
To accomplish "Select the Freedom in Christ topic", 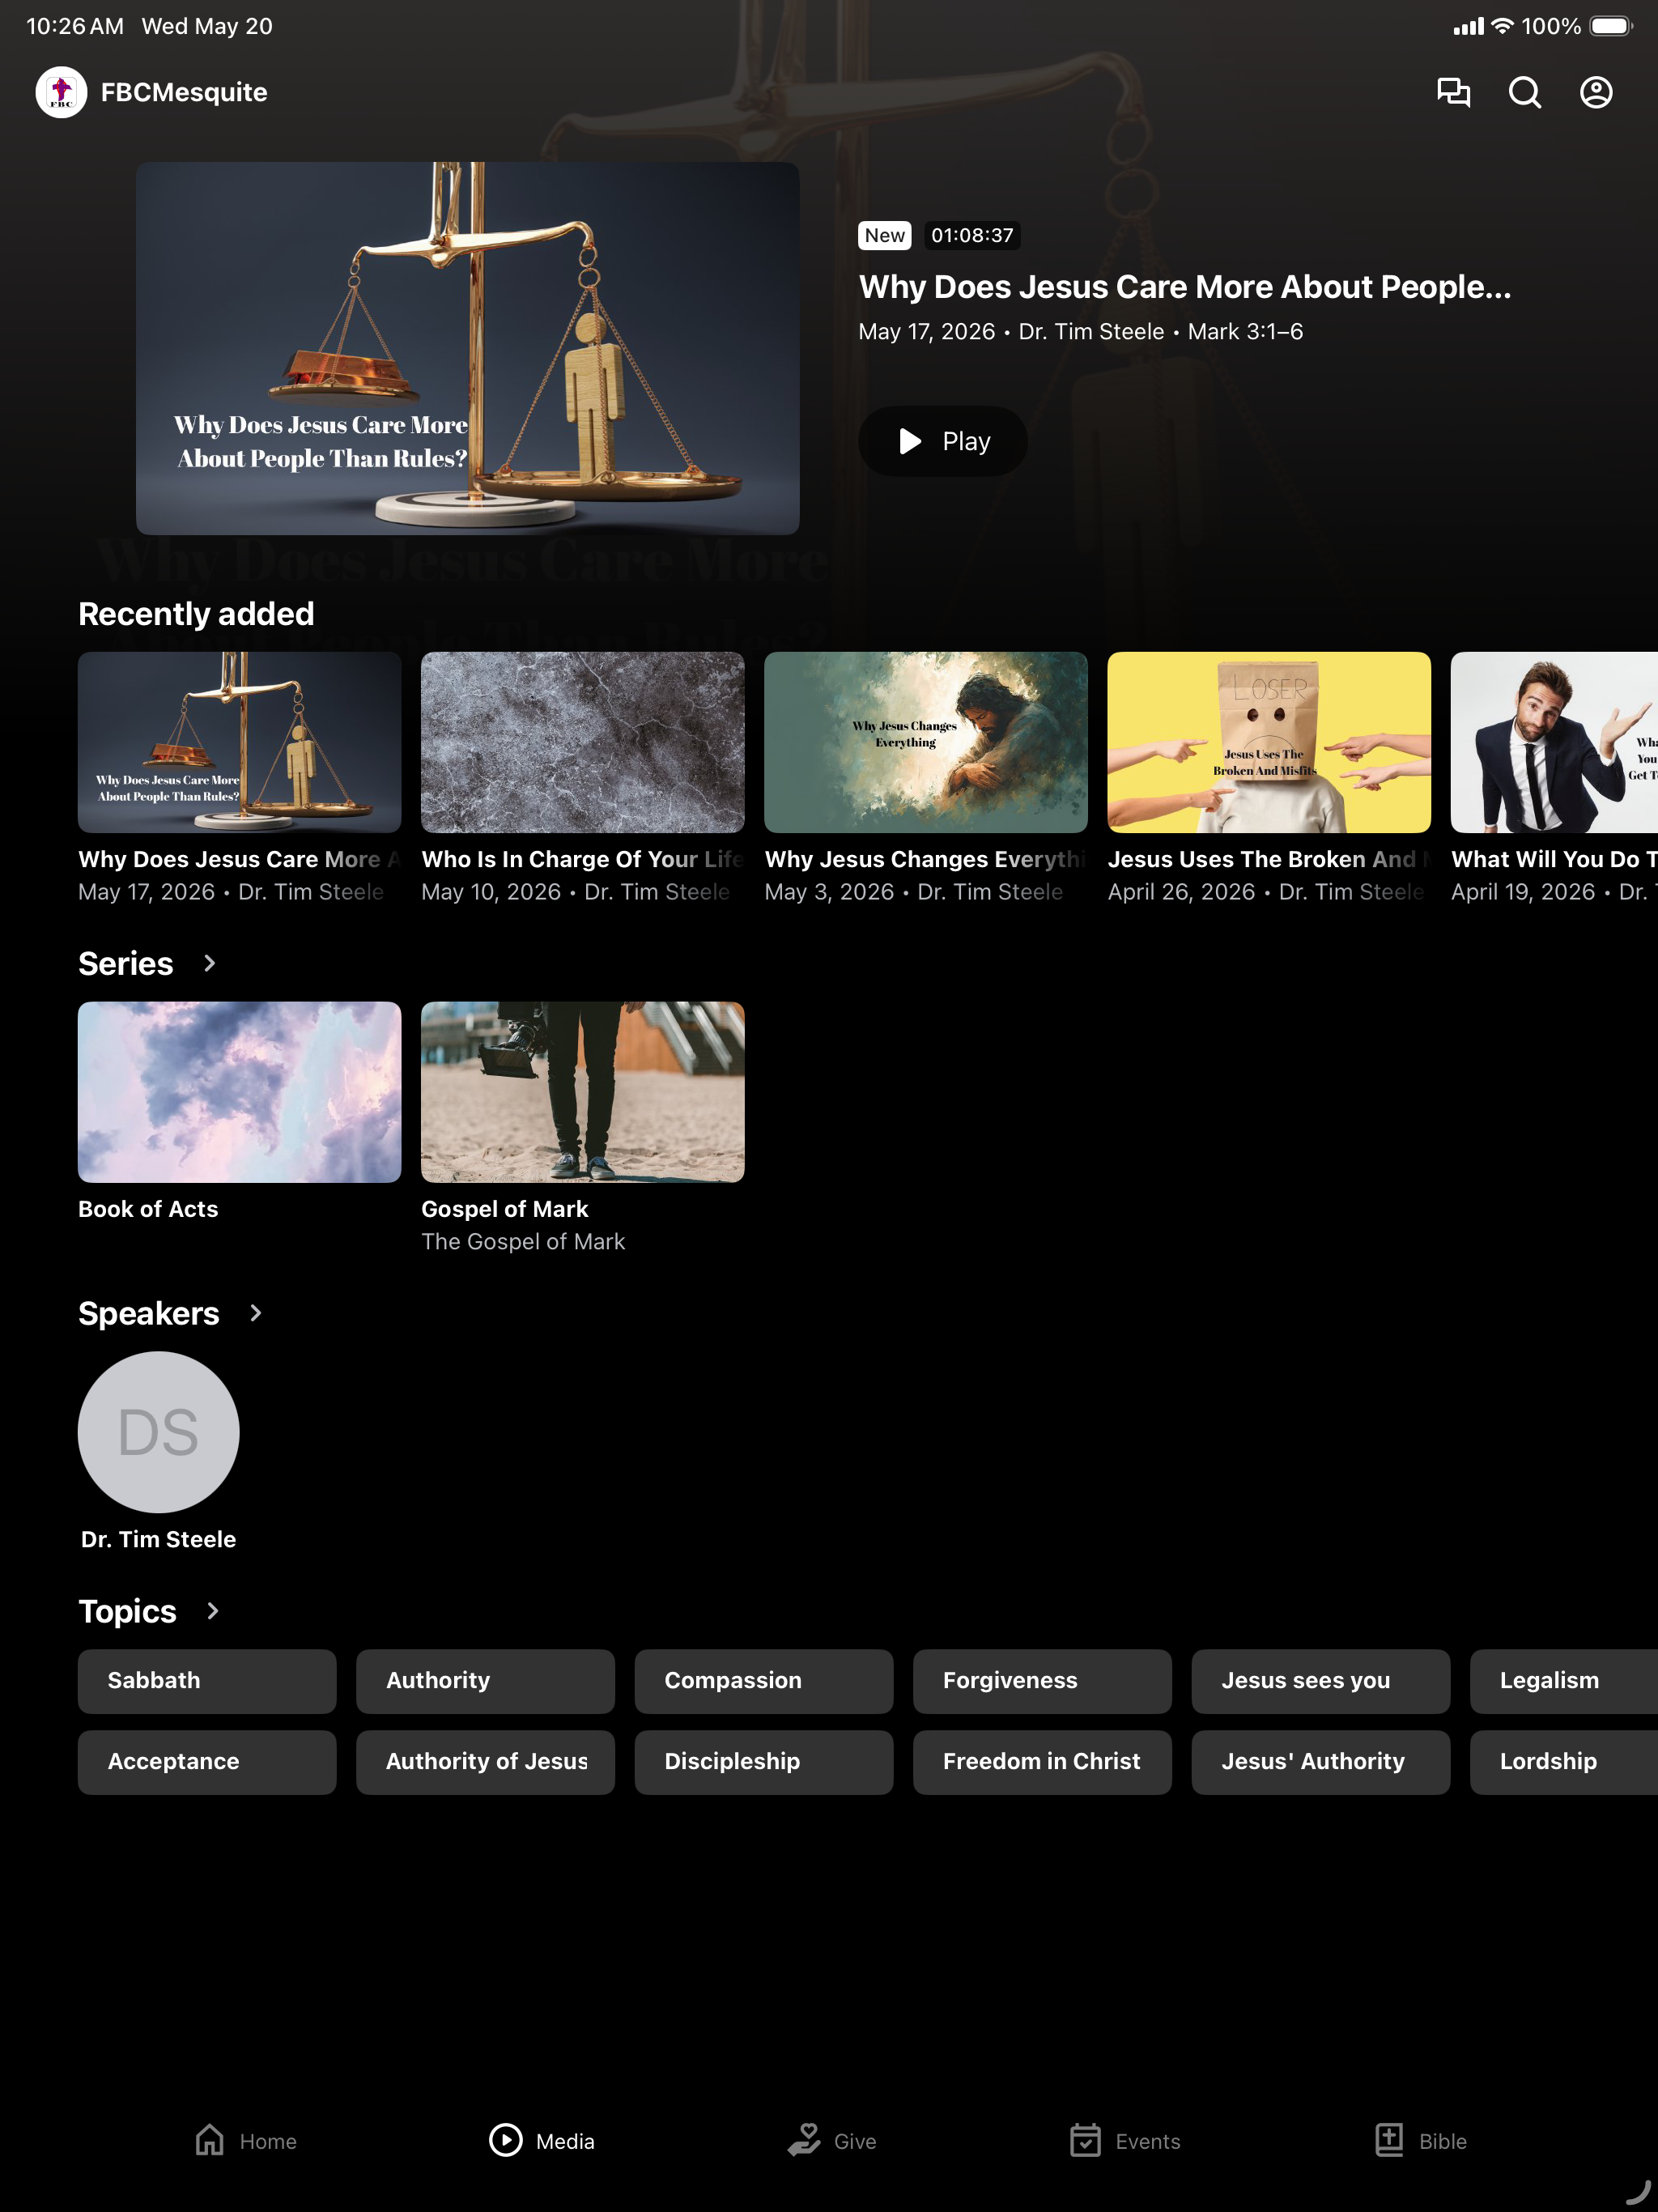I will click(x=1042, y=1762).
